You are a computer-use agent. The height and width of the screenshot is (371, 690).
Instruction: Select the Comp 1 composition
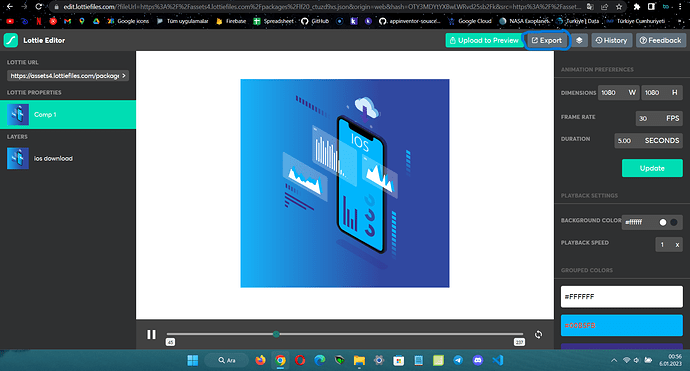click(68, 114)
